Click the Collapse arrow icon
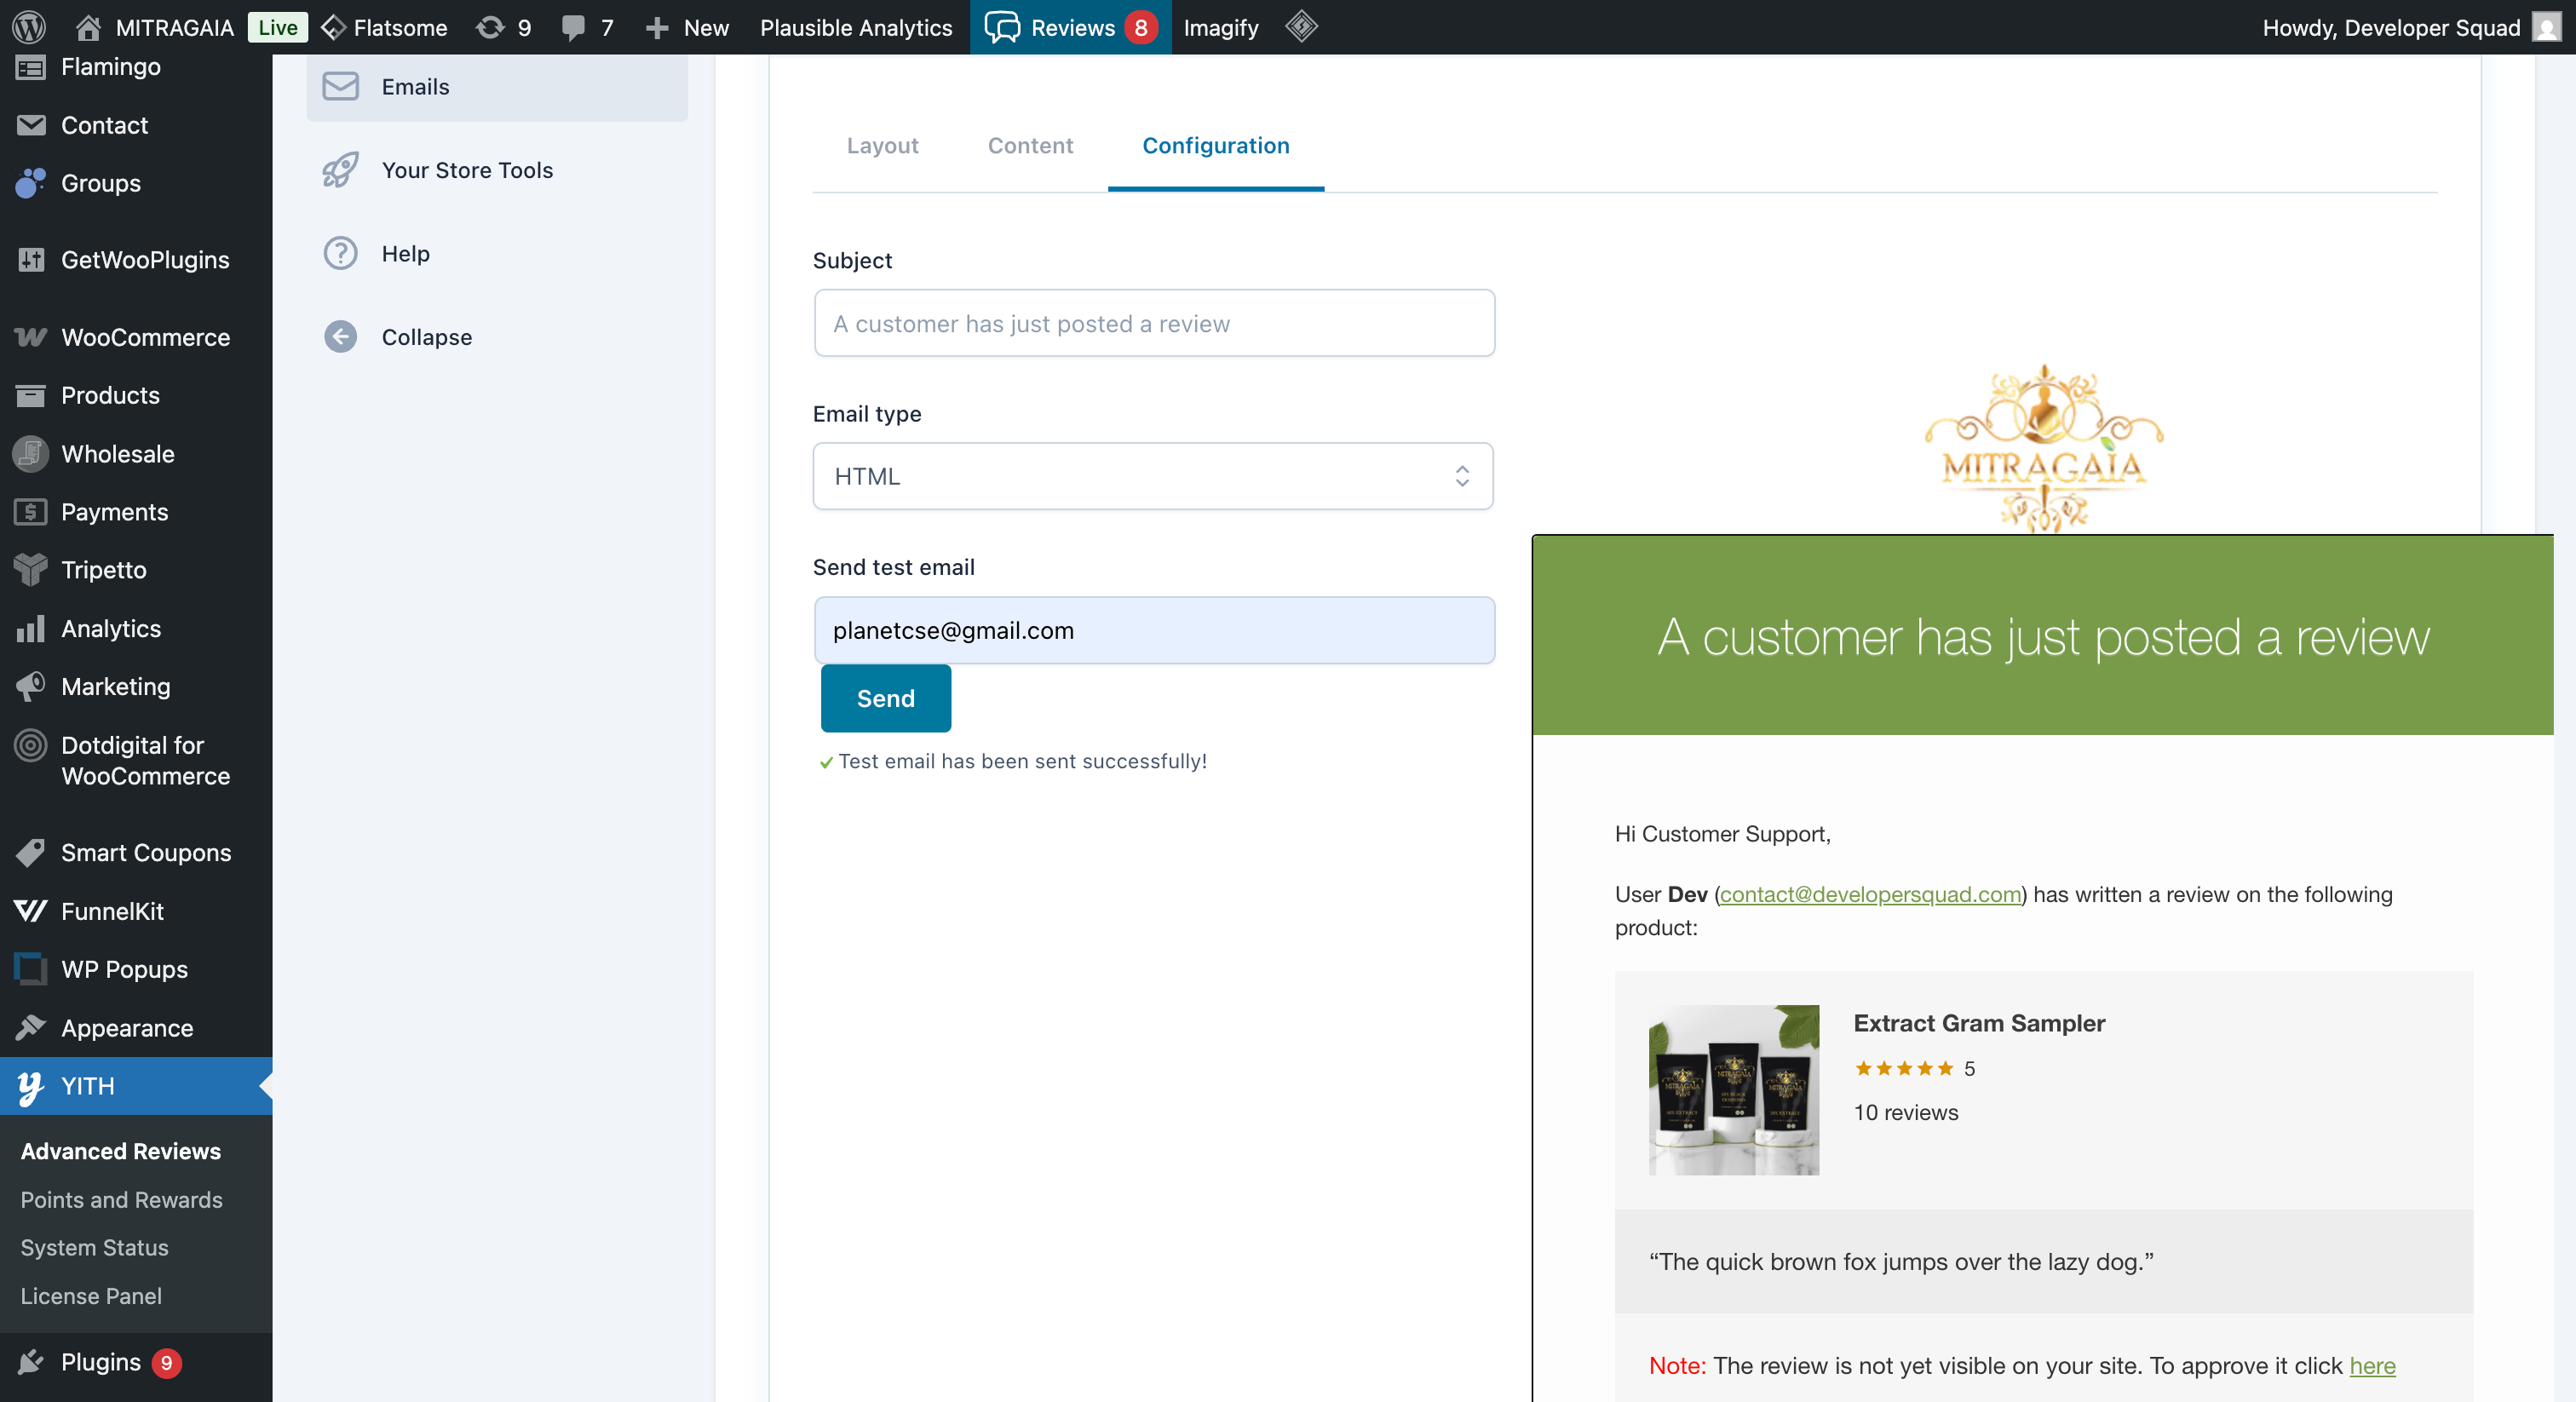This screenshot has height=1402, width=2576. [x=340, y=337]
